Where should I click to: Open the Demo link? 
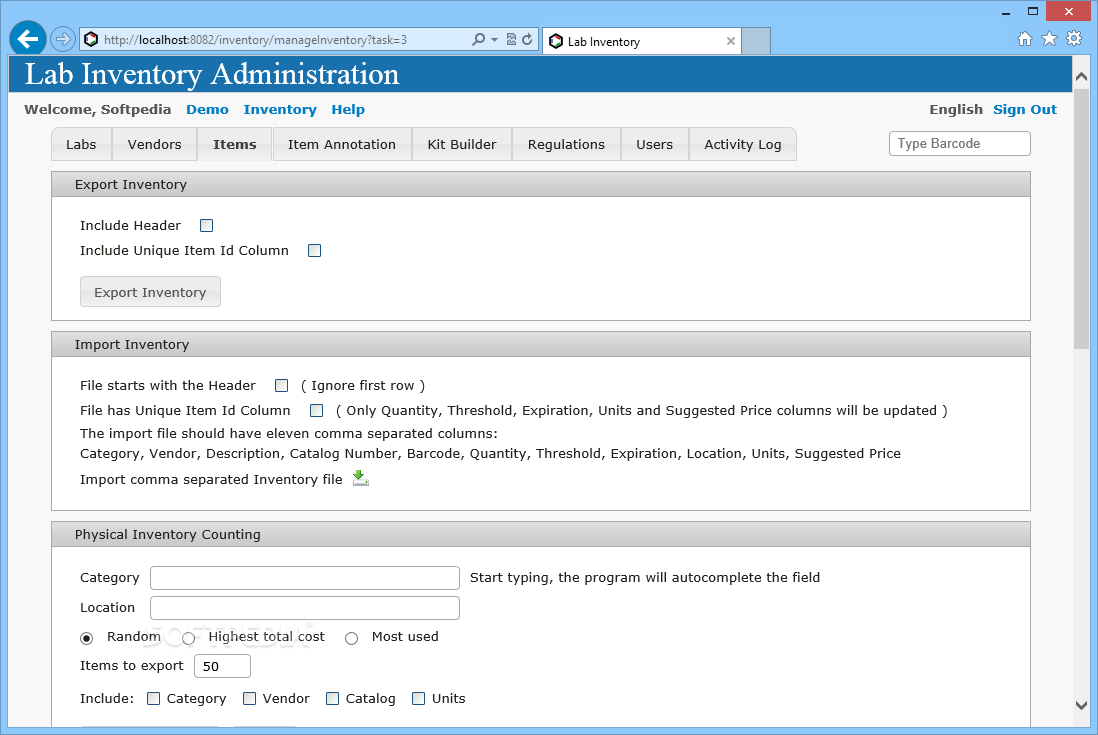pyautogui.click(x=207, y=109)
